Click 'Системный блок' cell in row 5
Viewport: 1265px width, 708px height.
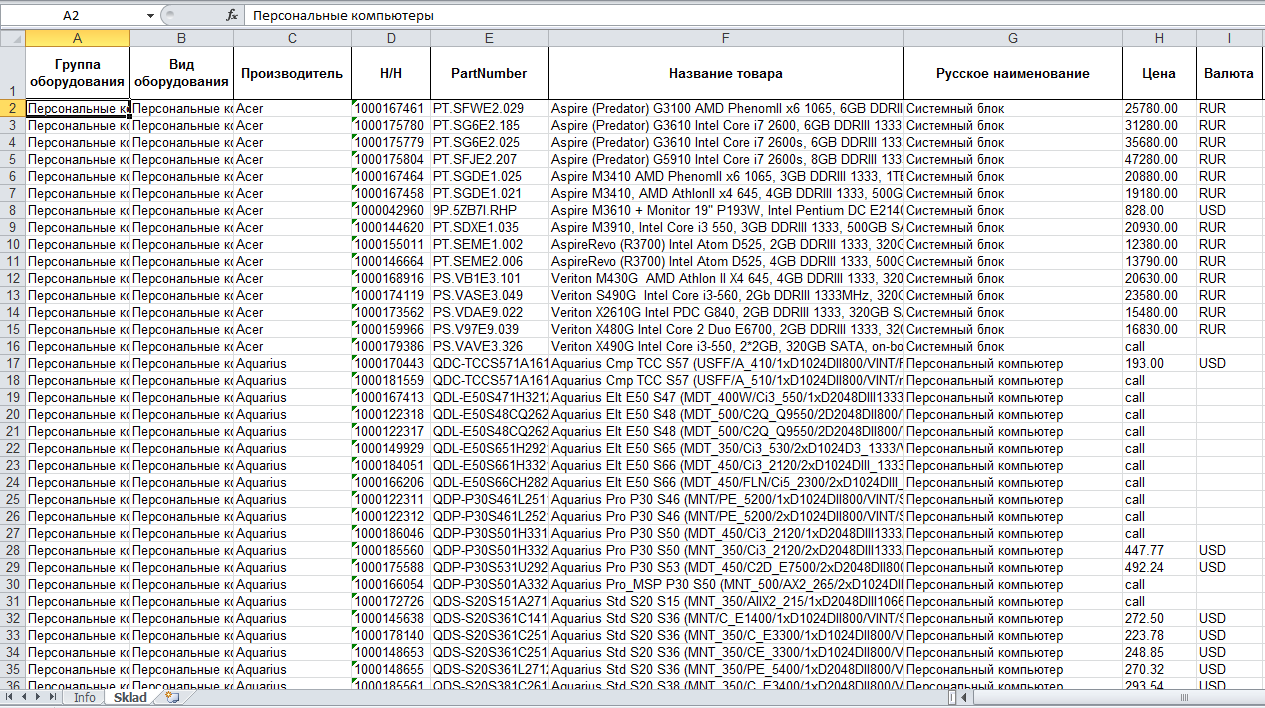pos(1013,159)
